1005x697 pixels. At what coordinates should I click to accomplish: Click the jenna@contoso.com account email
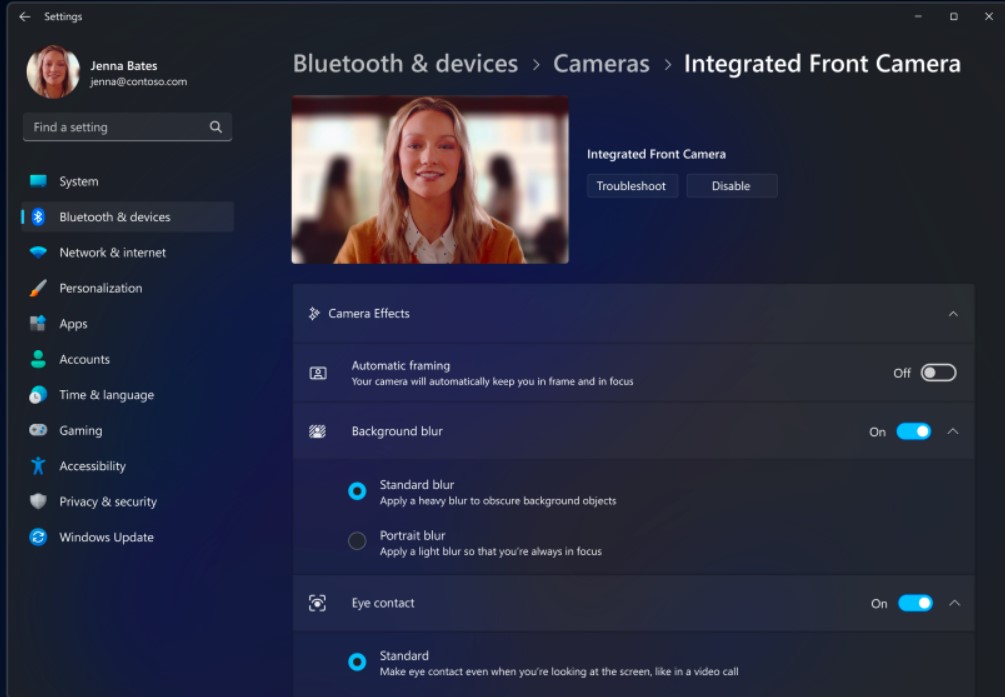coord(138,81)
